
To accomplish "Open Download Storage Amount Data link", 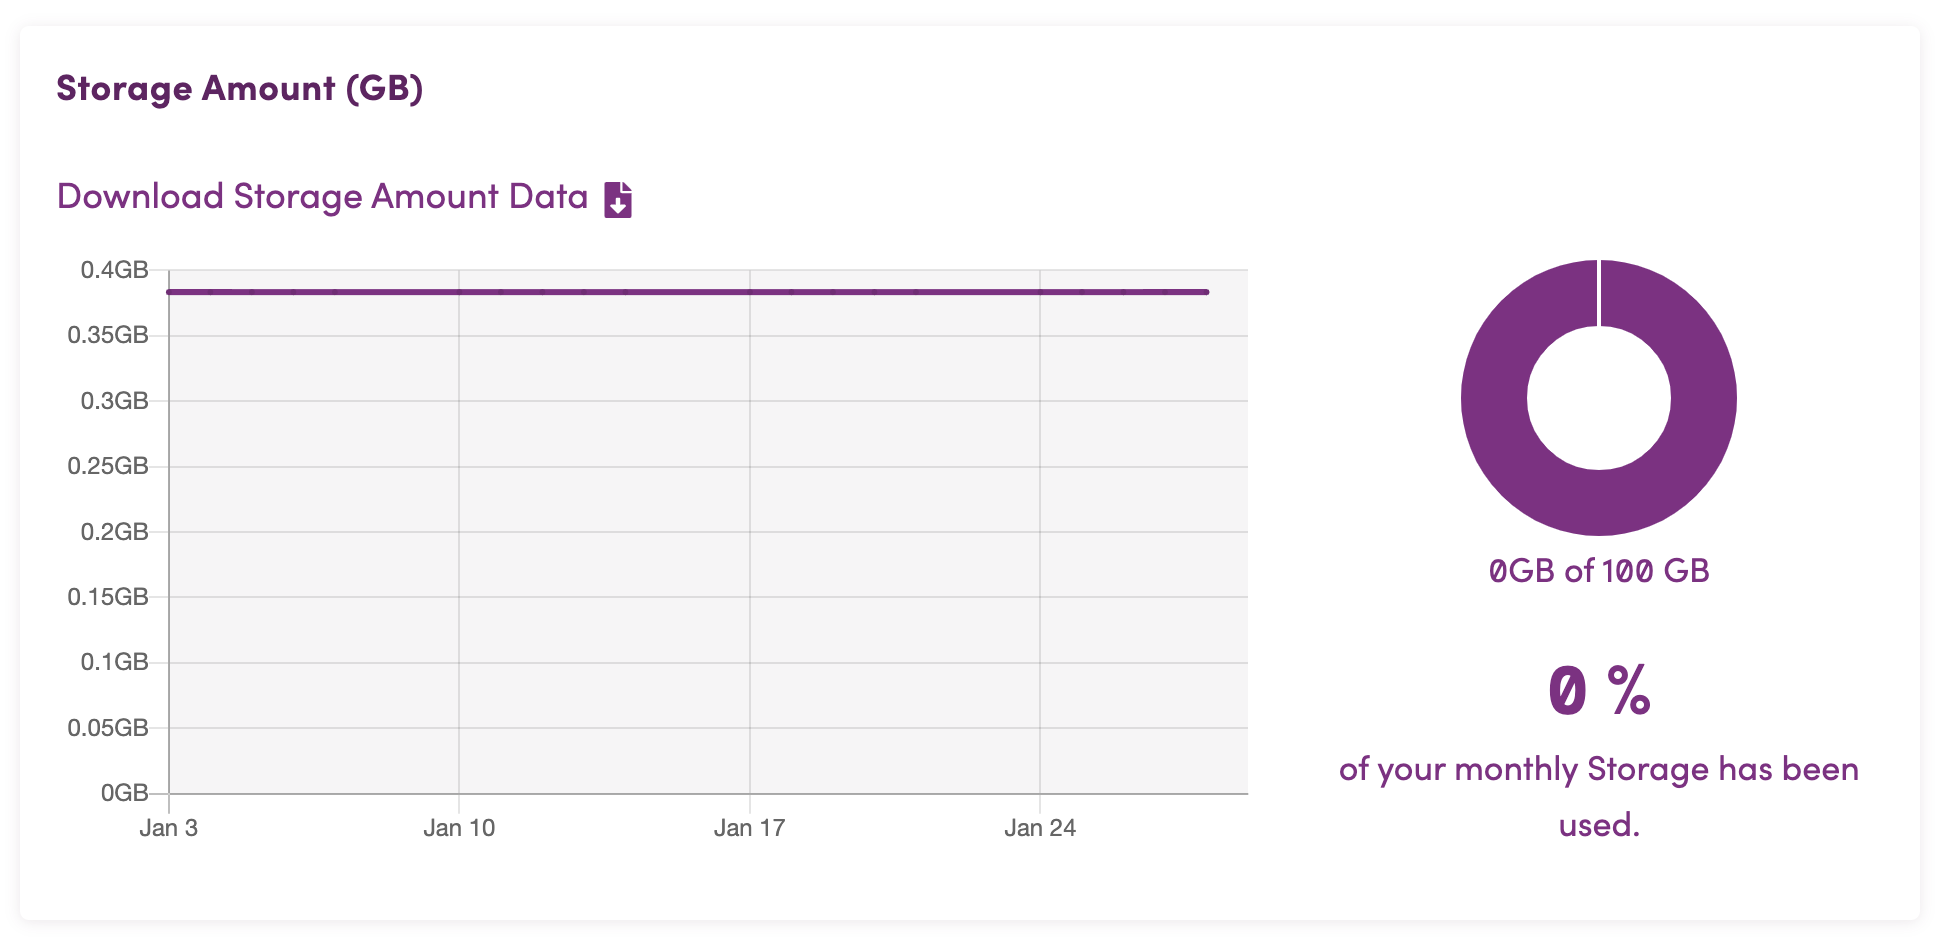I will click(x=322, y=197).
